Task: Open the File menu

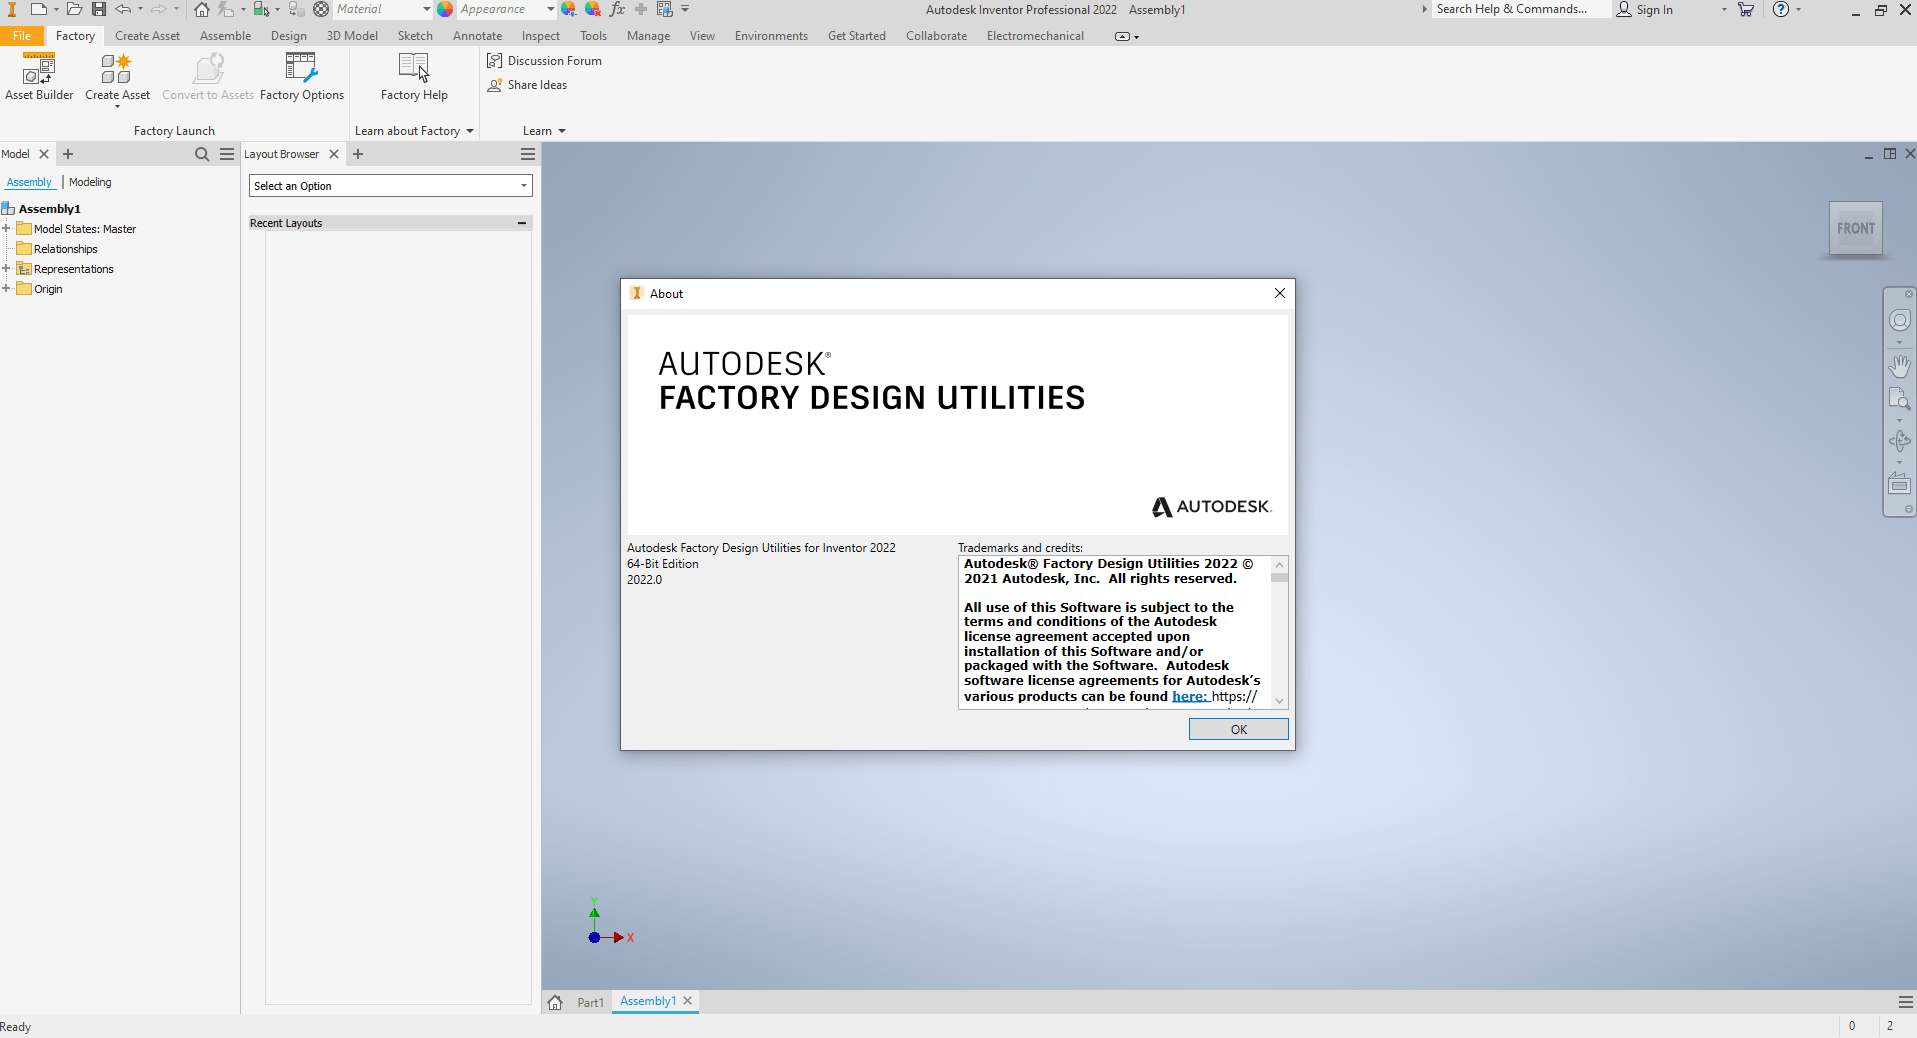Action: pos(22,36)
